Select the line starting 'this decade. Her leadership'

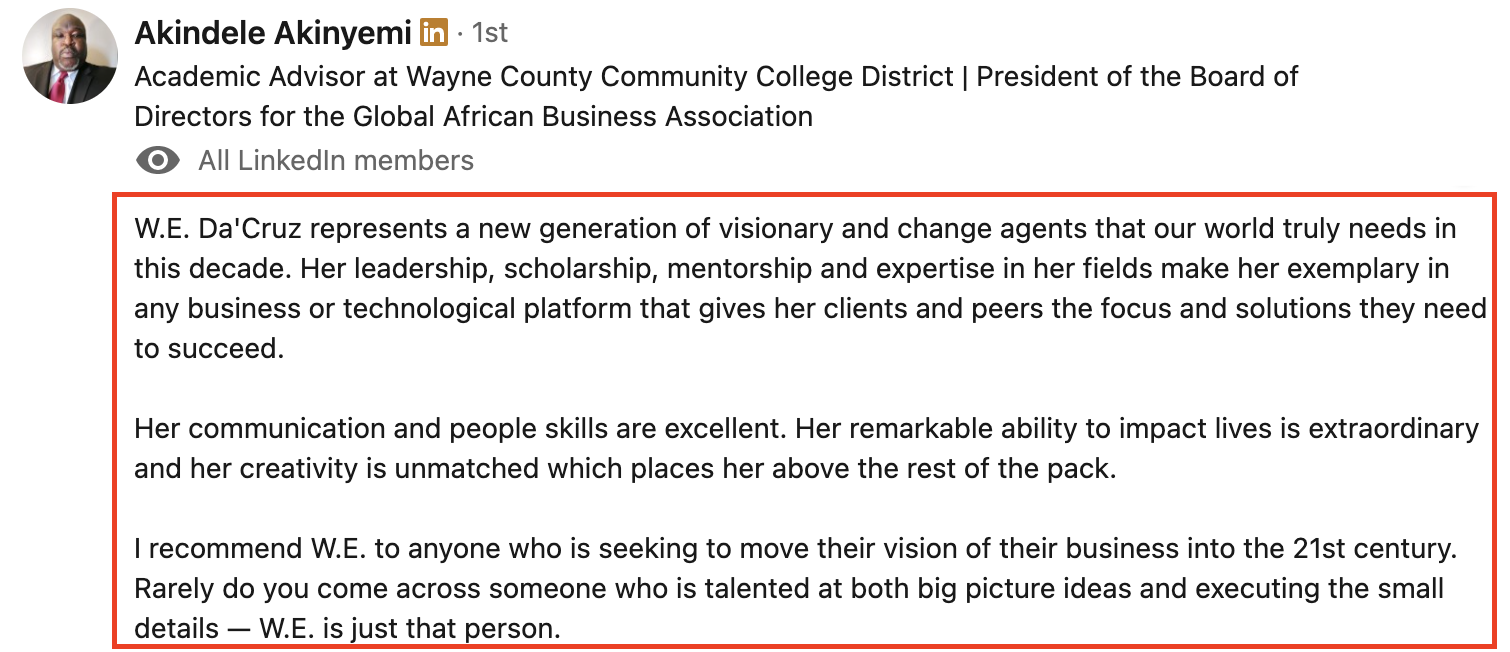click(x=792, y=269)
